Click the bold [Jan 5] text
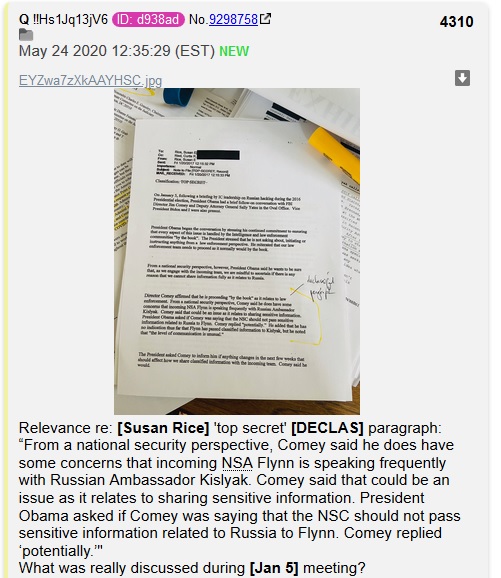 pyautogui.click(x=274, y=568)
